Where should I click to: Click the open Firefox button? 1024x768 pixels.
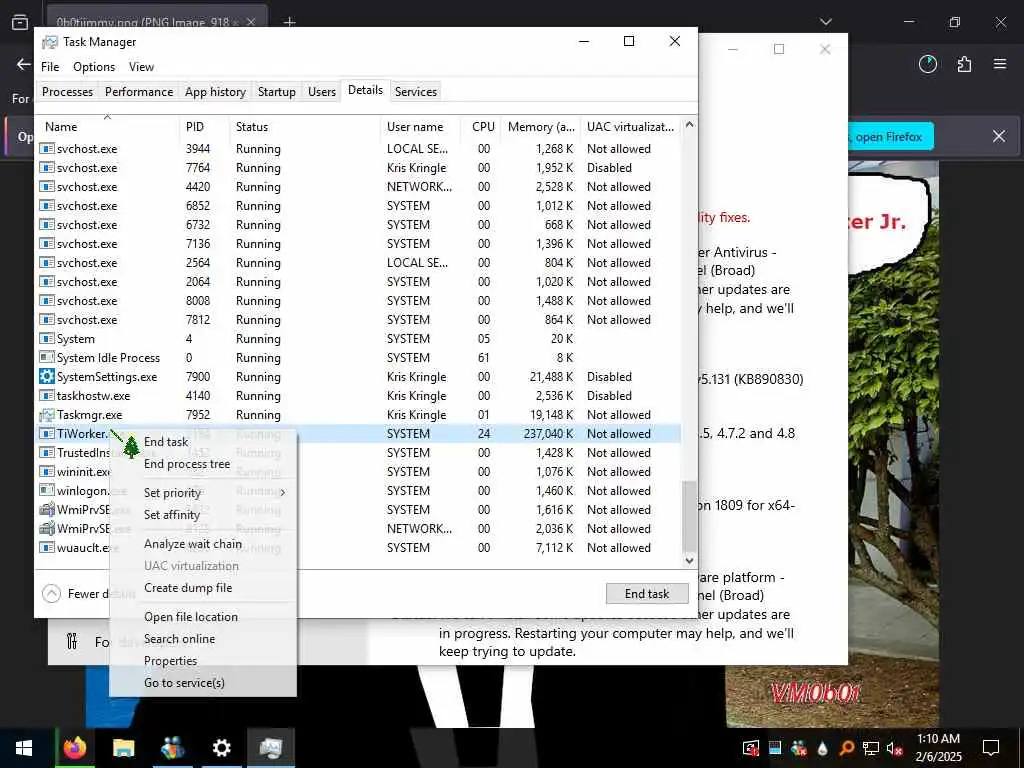click(x=891, y=136)
